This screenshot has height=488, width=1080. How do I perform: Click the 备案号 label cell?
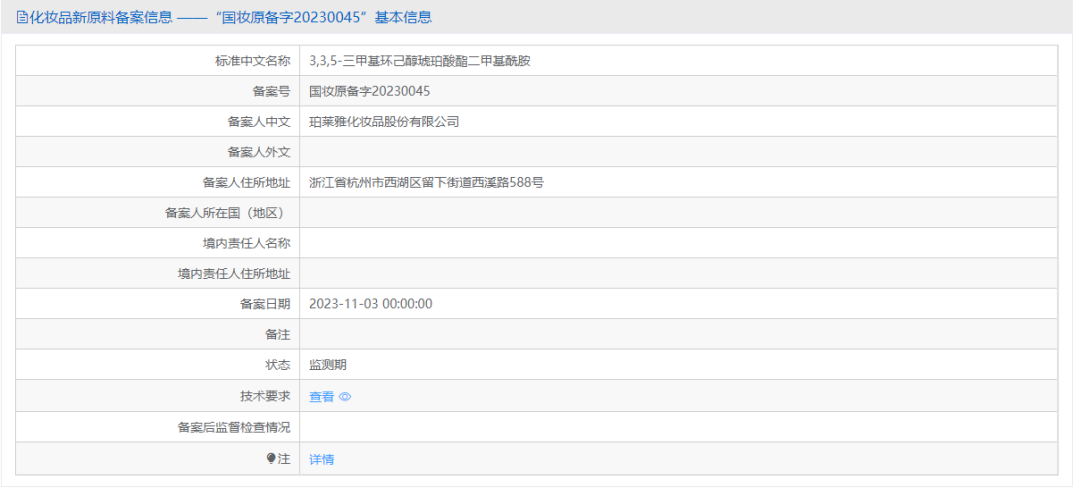(158, 92)
